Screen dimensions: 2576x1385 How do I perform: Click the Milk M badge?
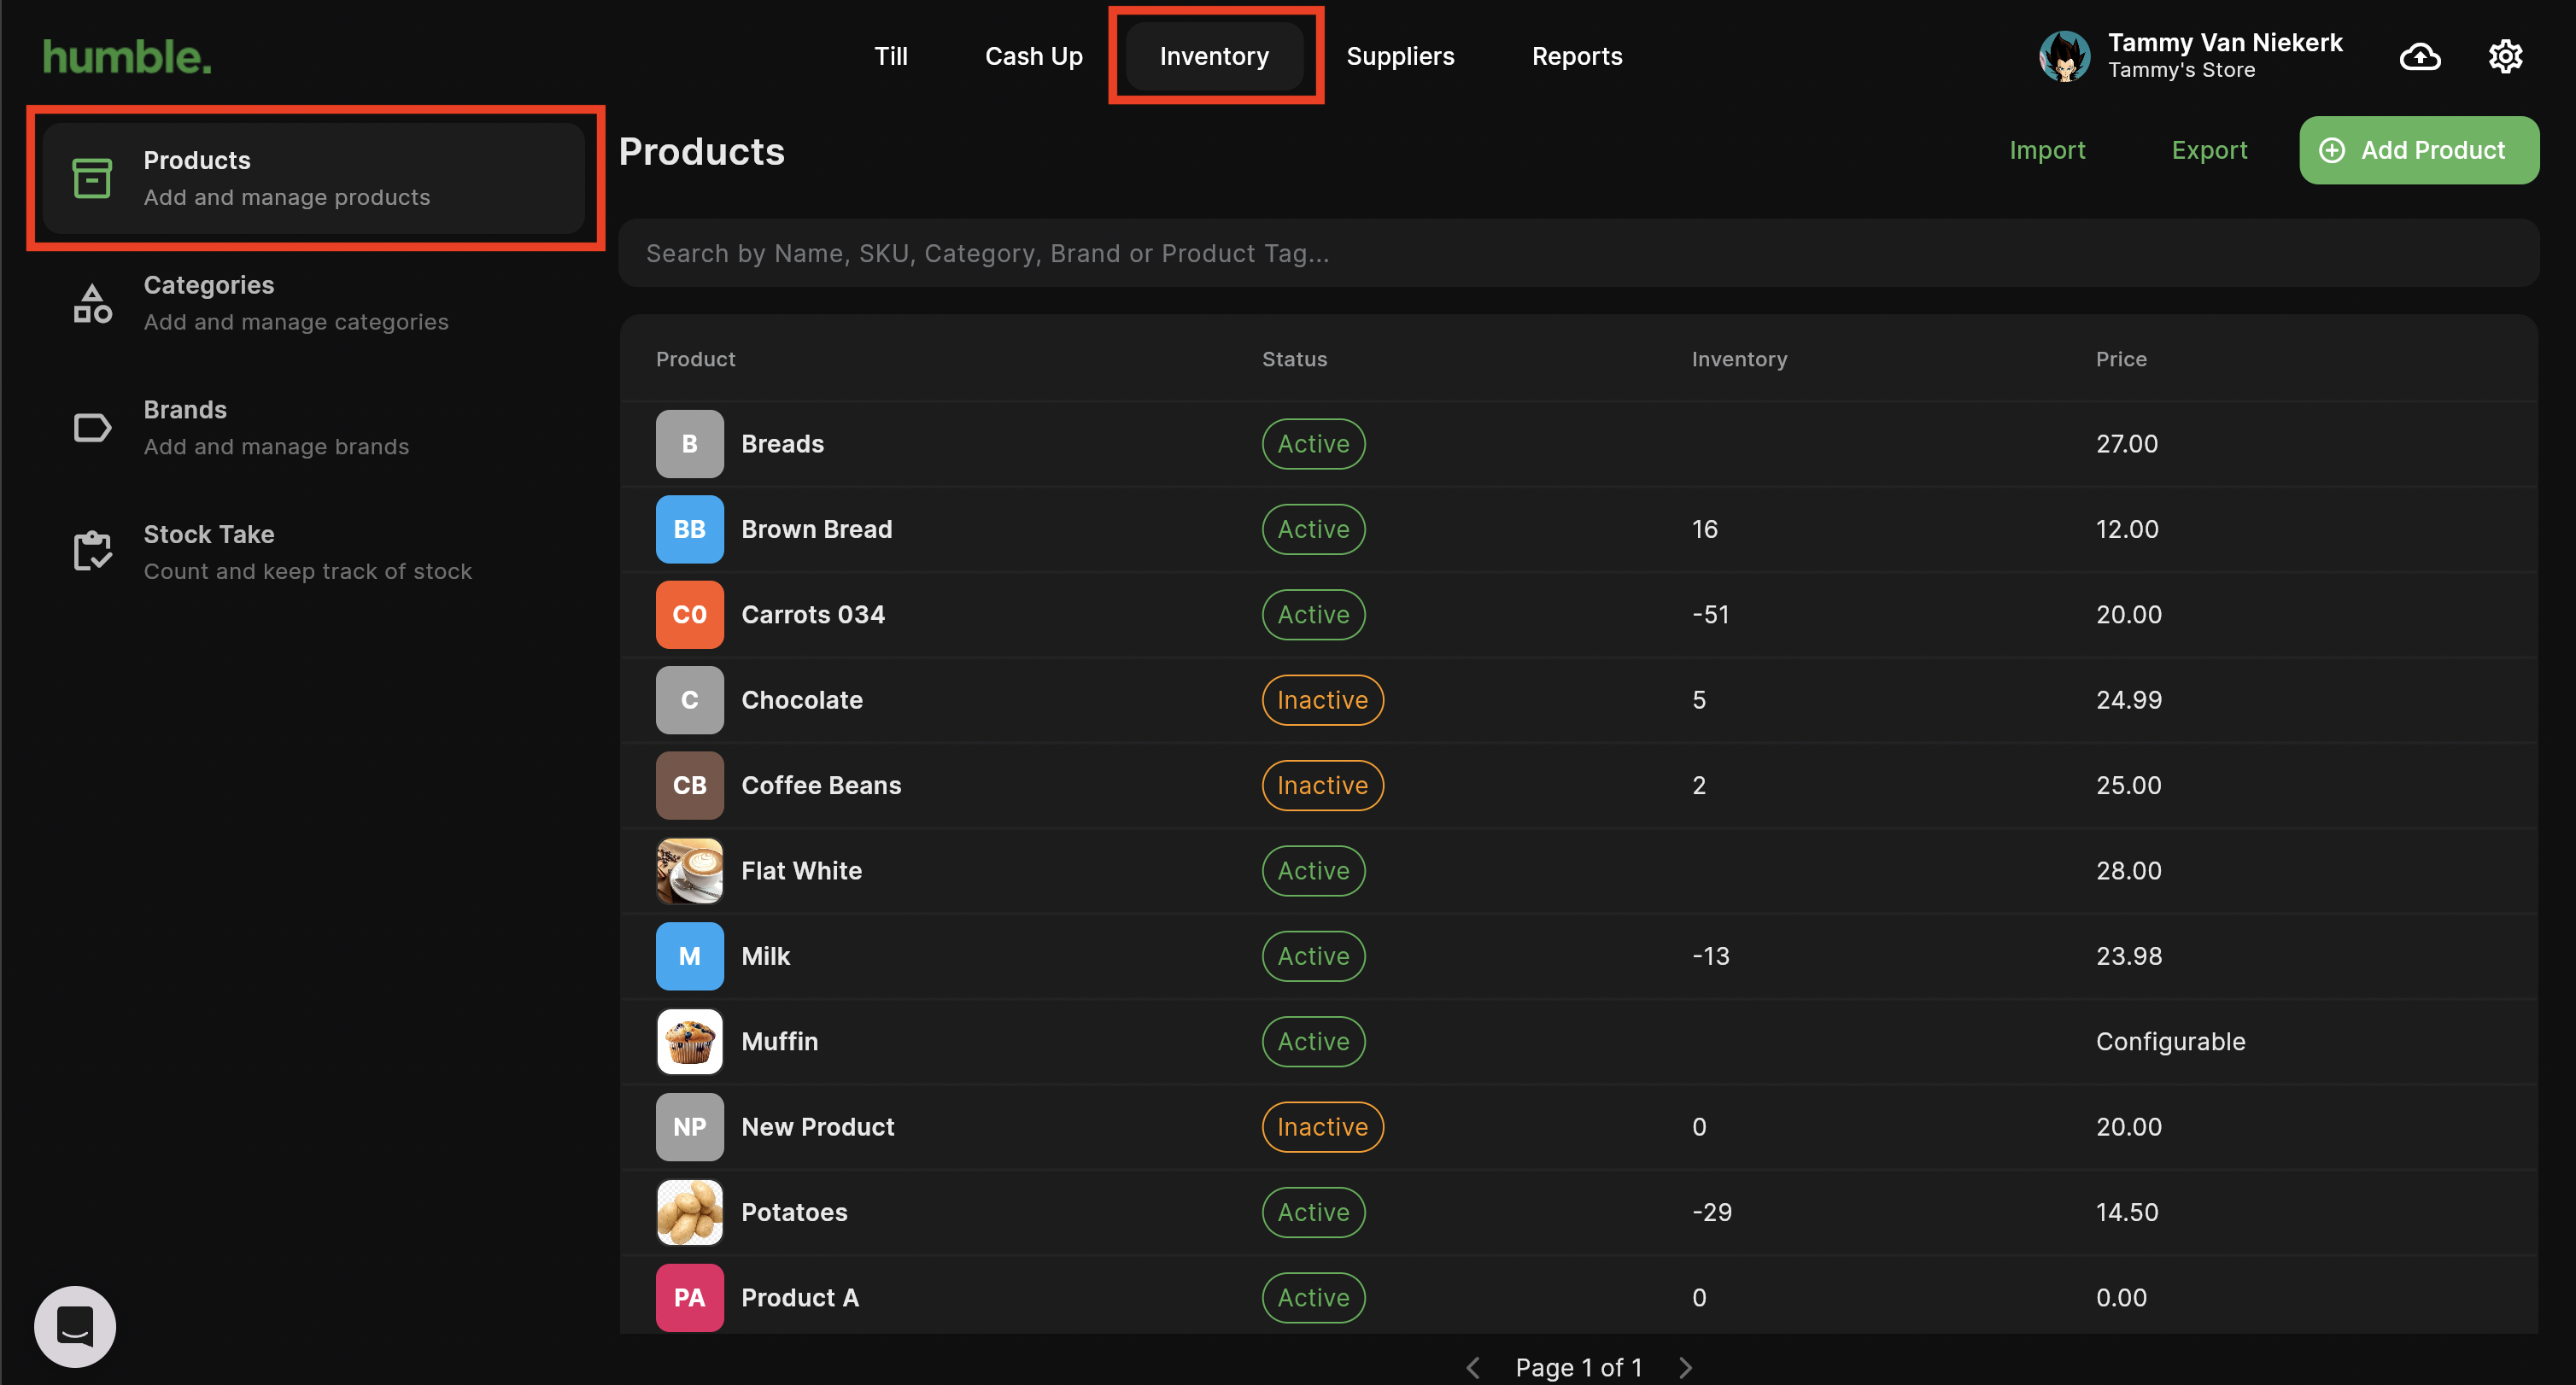tap(689, 956)
